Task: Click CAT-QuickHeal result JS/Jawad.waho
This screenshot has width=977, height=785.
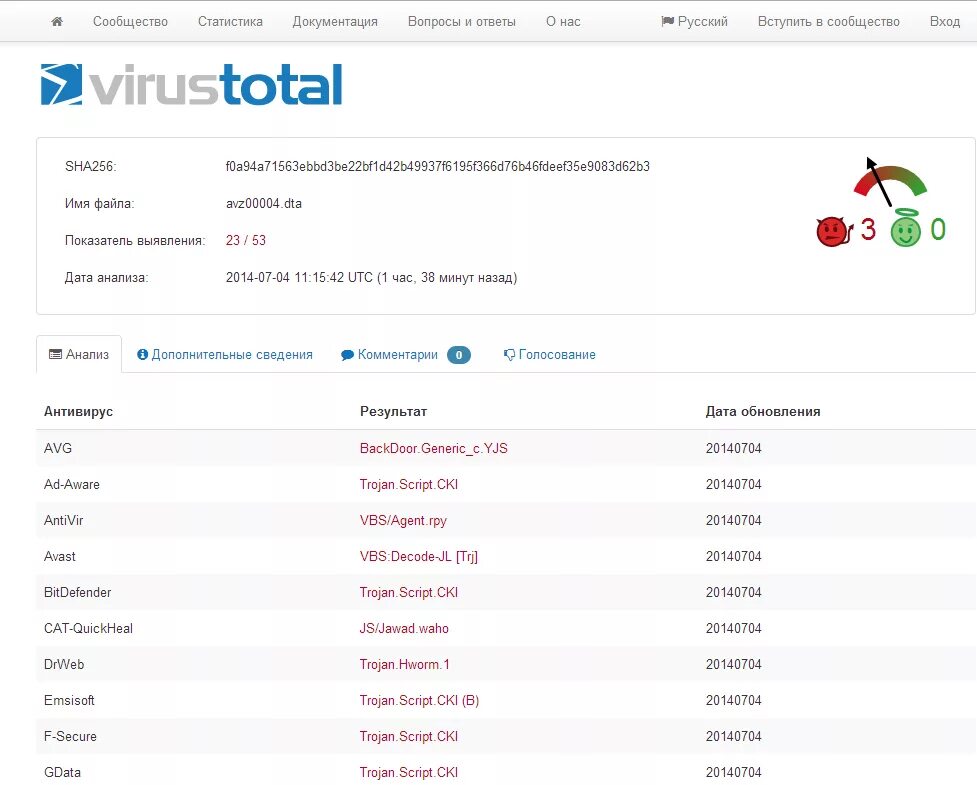Action: point(404,628)
